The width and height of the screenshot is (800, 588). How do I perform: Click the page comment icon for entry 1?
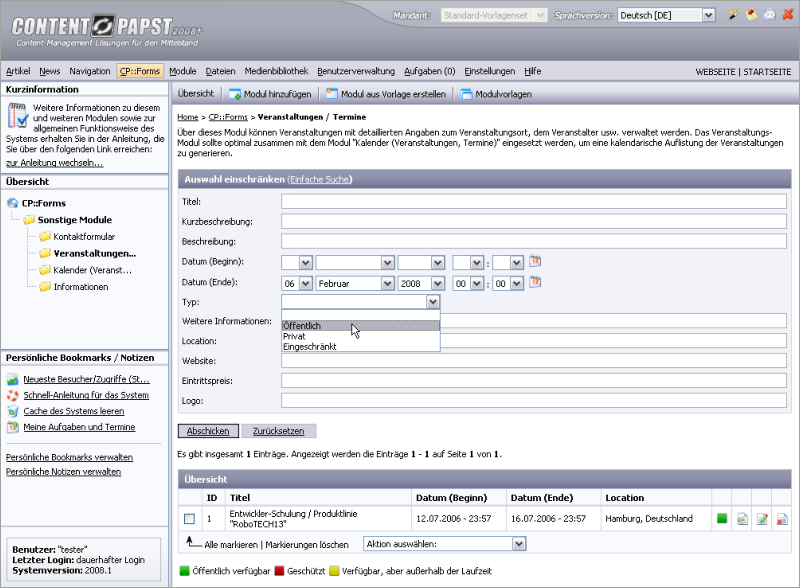pyautogui.click(x=742, y=519)
